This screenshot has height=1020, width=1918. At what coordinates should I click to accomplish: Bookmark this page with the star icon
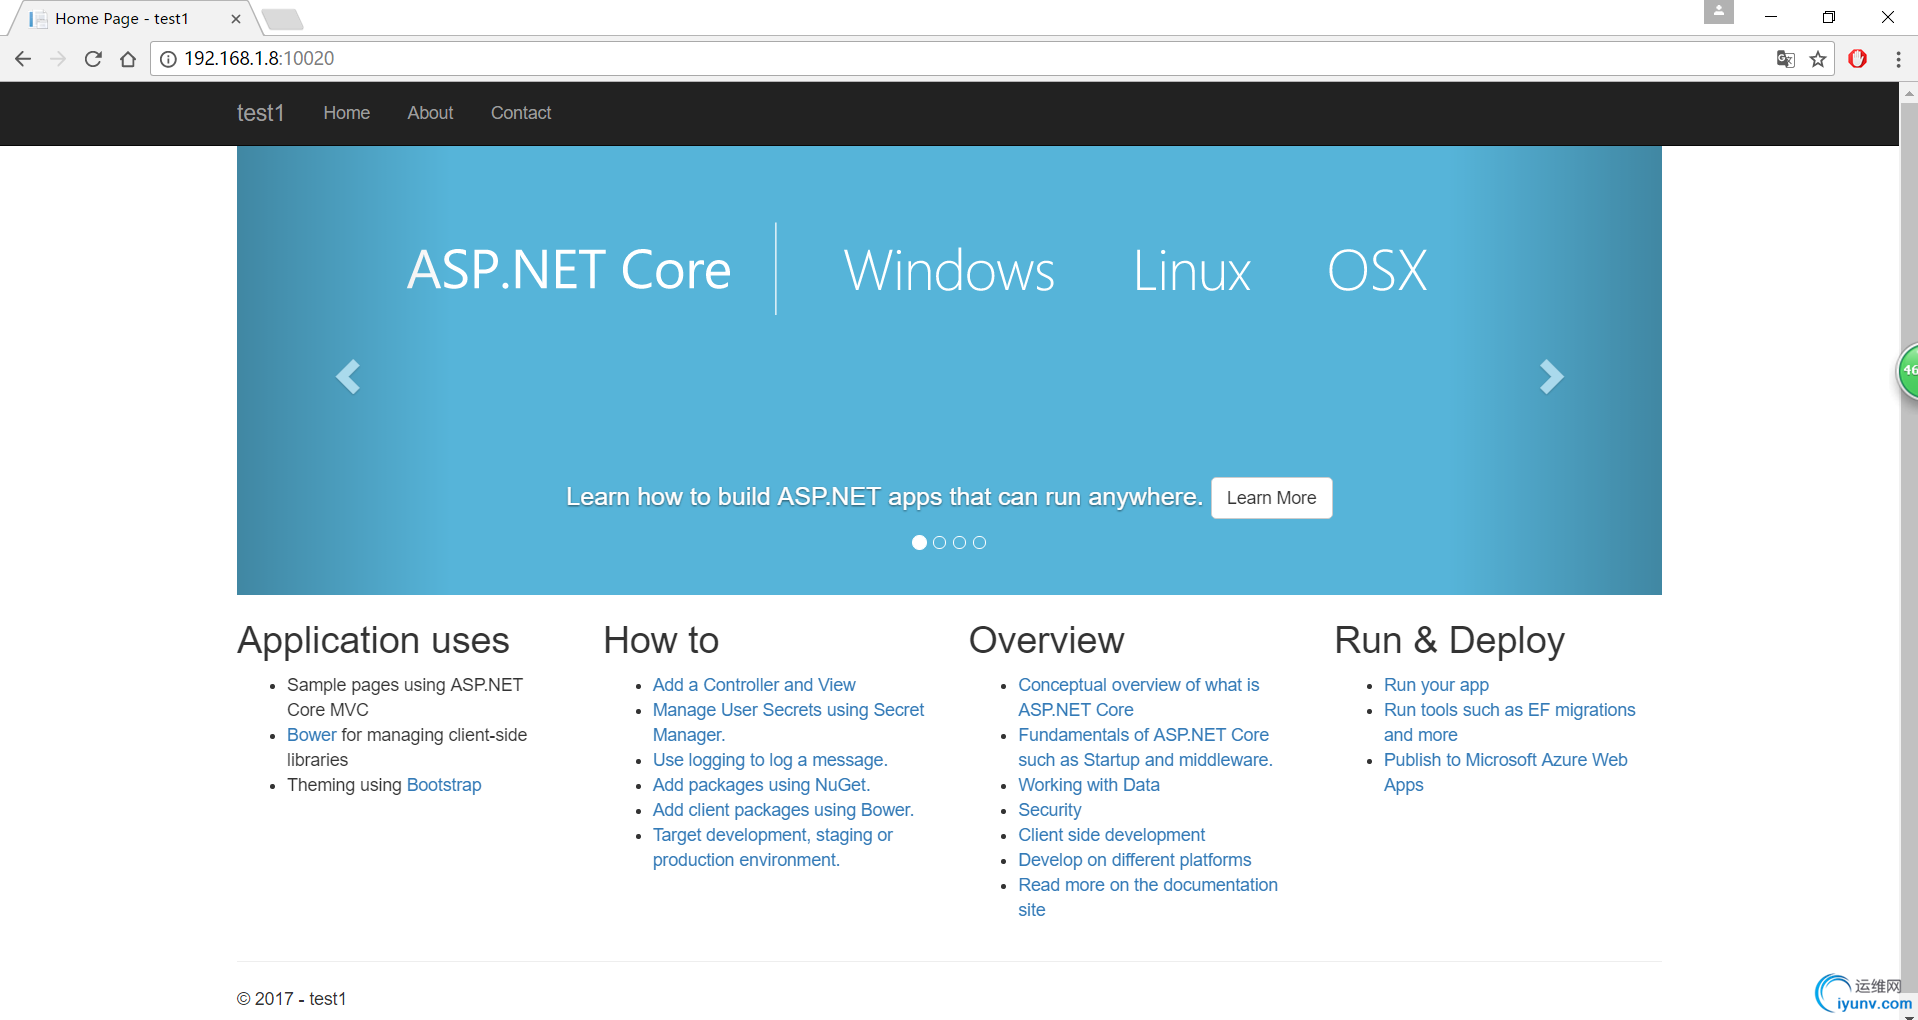pos(1818,59)
